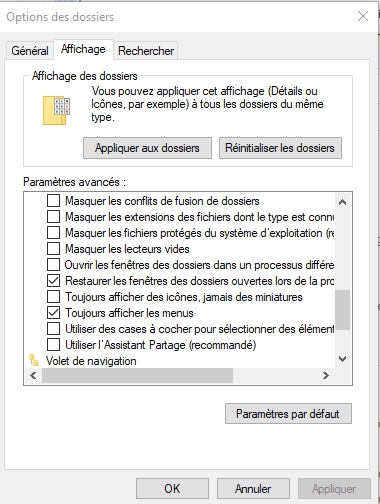380x504 pixels.
Task: Open the Rechercher tab
Action: click(x=146, y=51)
